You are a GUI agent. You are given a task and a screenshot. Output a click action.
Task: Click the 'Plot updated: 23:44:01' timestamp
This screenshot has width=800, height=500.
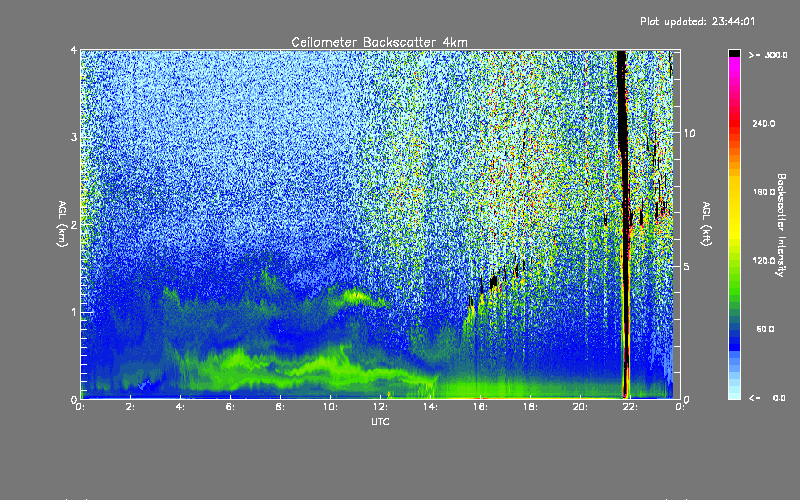coord(697,21)
